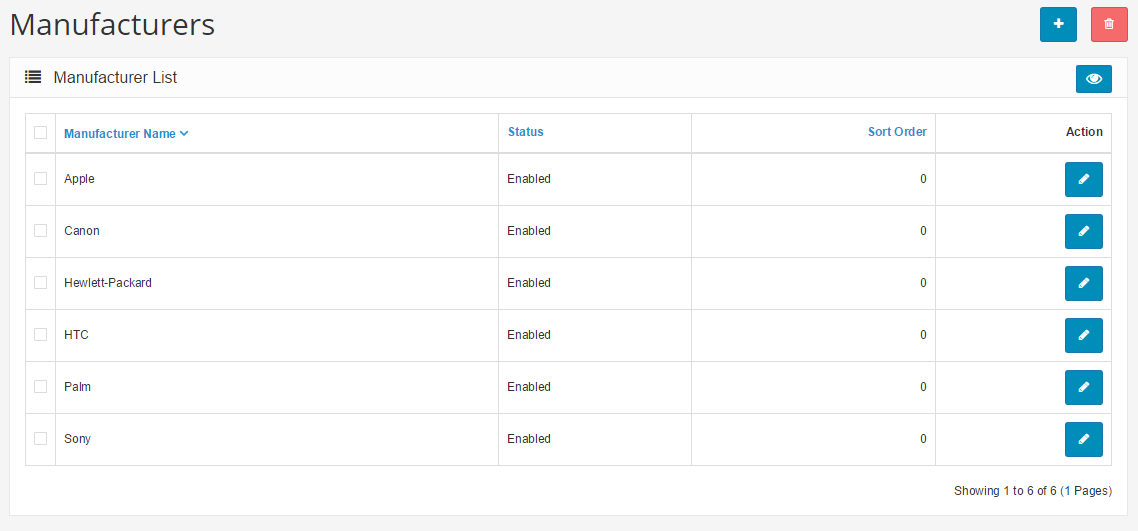
Task: Mark the Palm row checkbox
Action: pos(41,387)
